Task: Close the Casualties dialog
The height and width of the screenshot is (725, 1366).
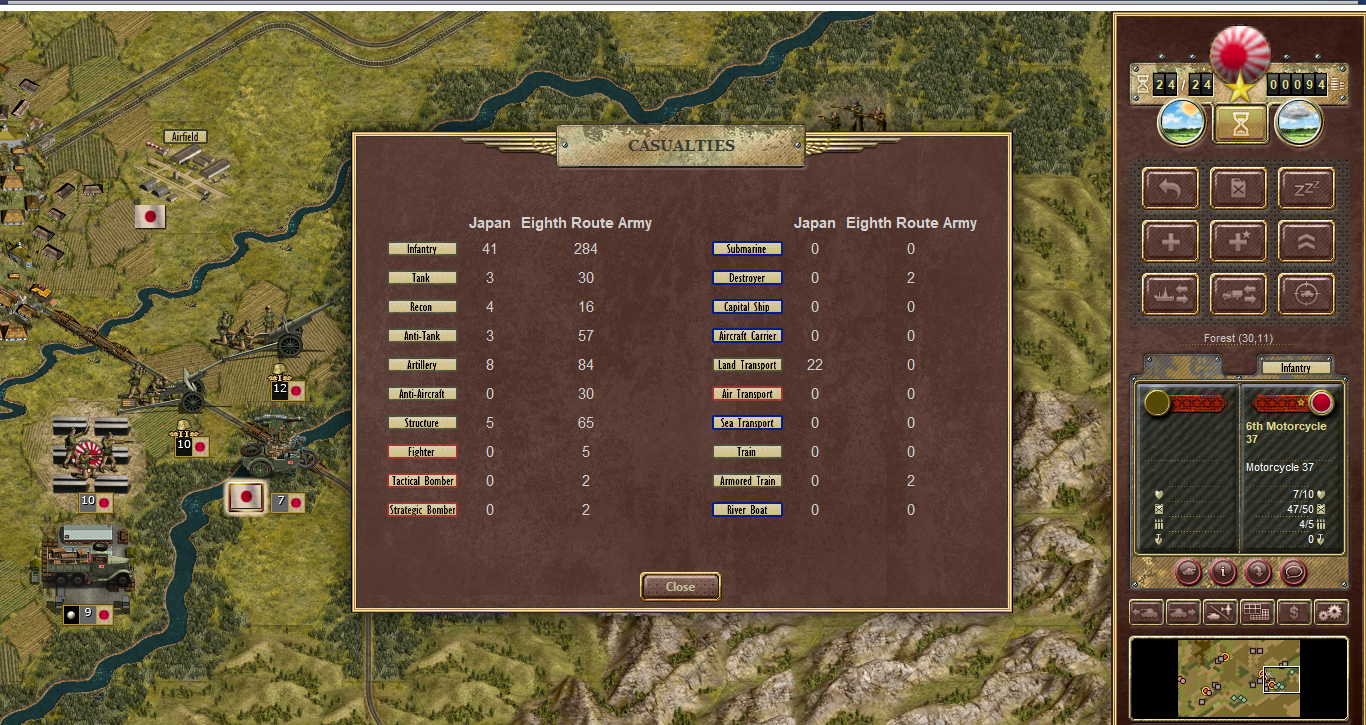Action: click(680, 587)
